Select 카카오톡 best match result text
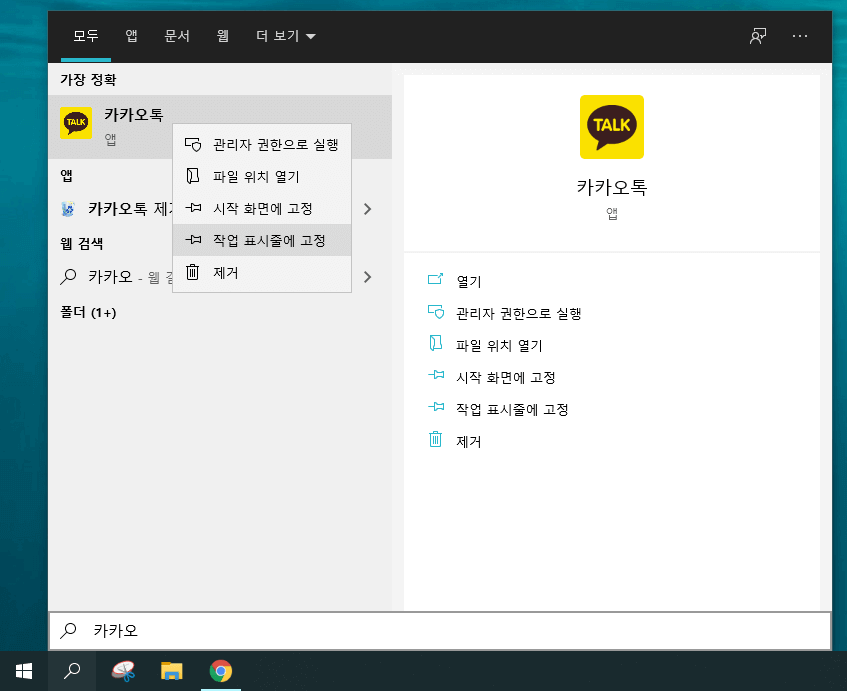The image size is (847, 691). [x=133, y=115]
